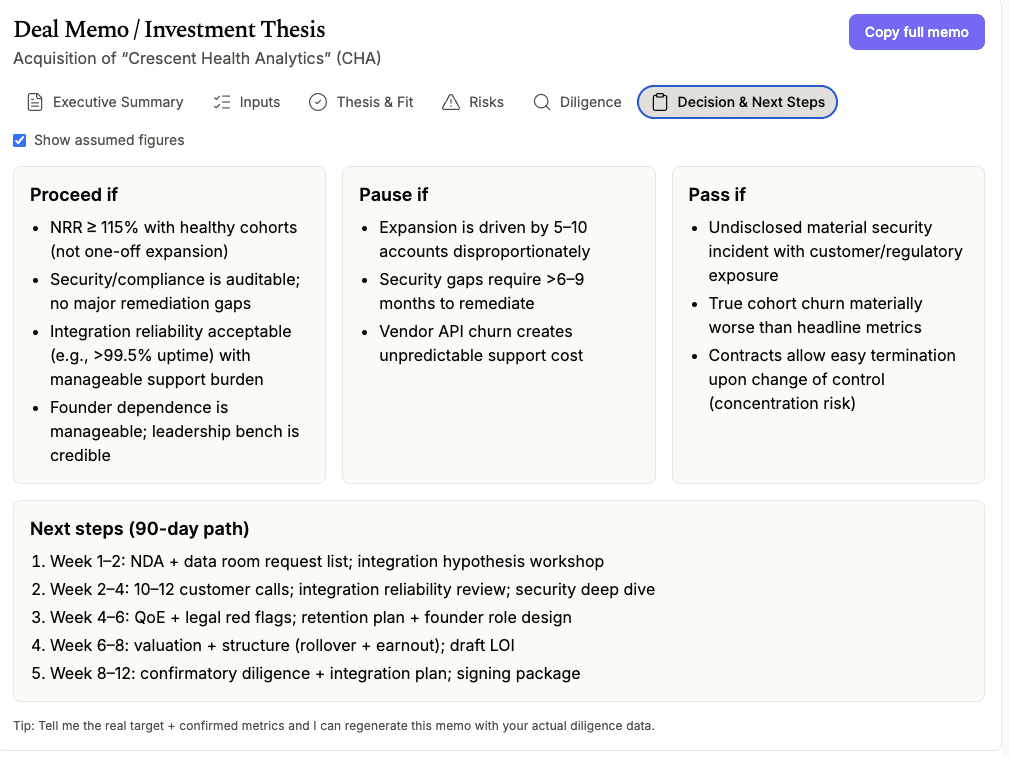Go to the Thesis & Fit tab

[x=375, y=102]
